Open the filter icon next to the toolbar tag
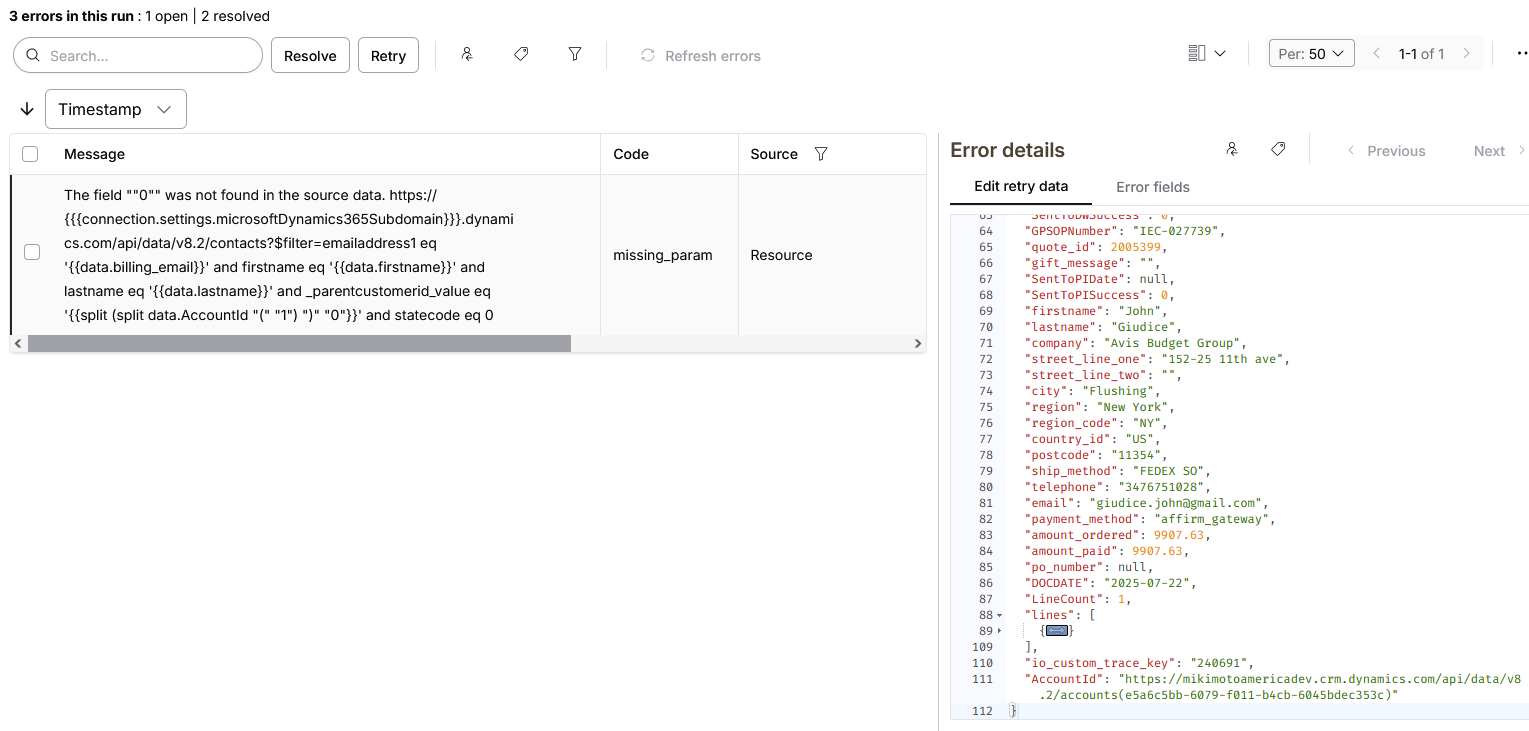This screenshot has height=731, width=1529. point(575,55)
